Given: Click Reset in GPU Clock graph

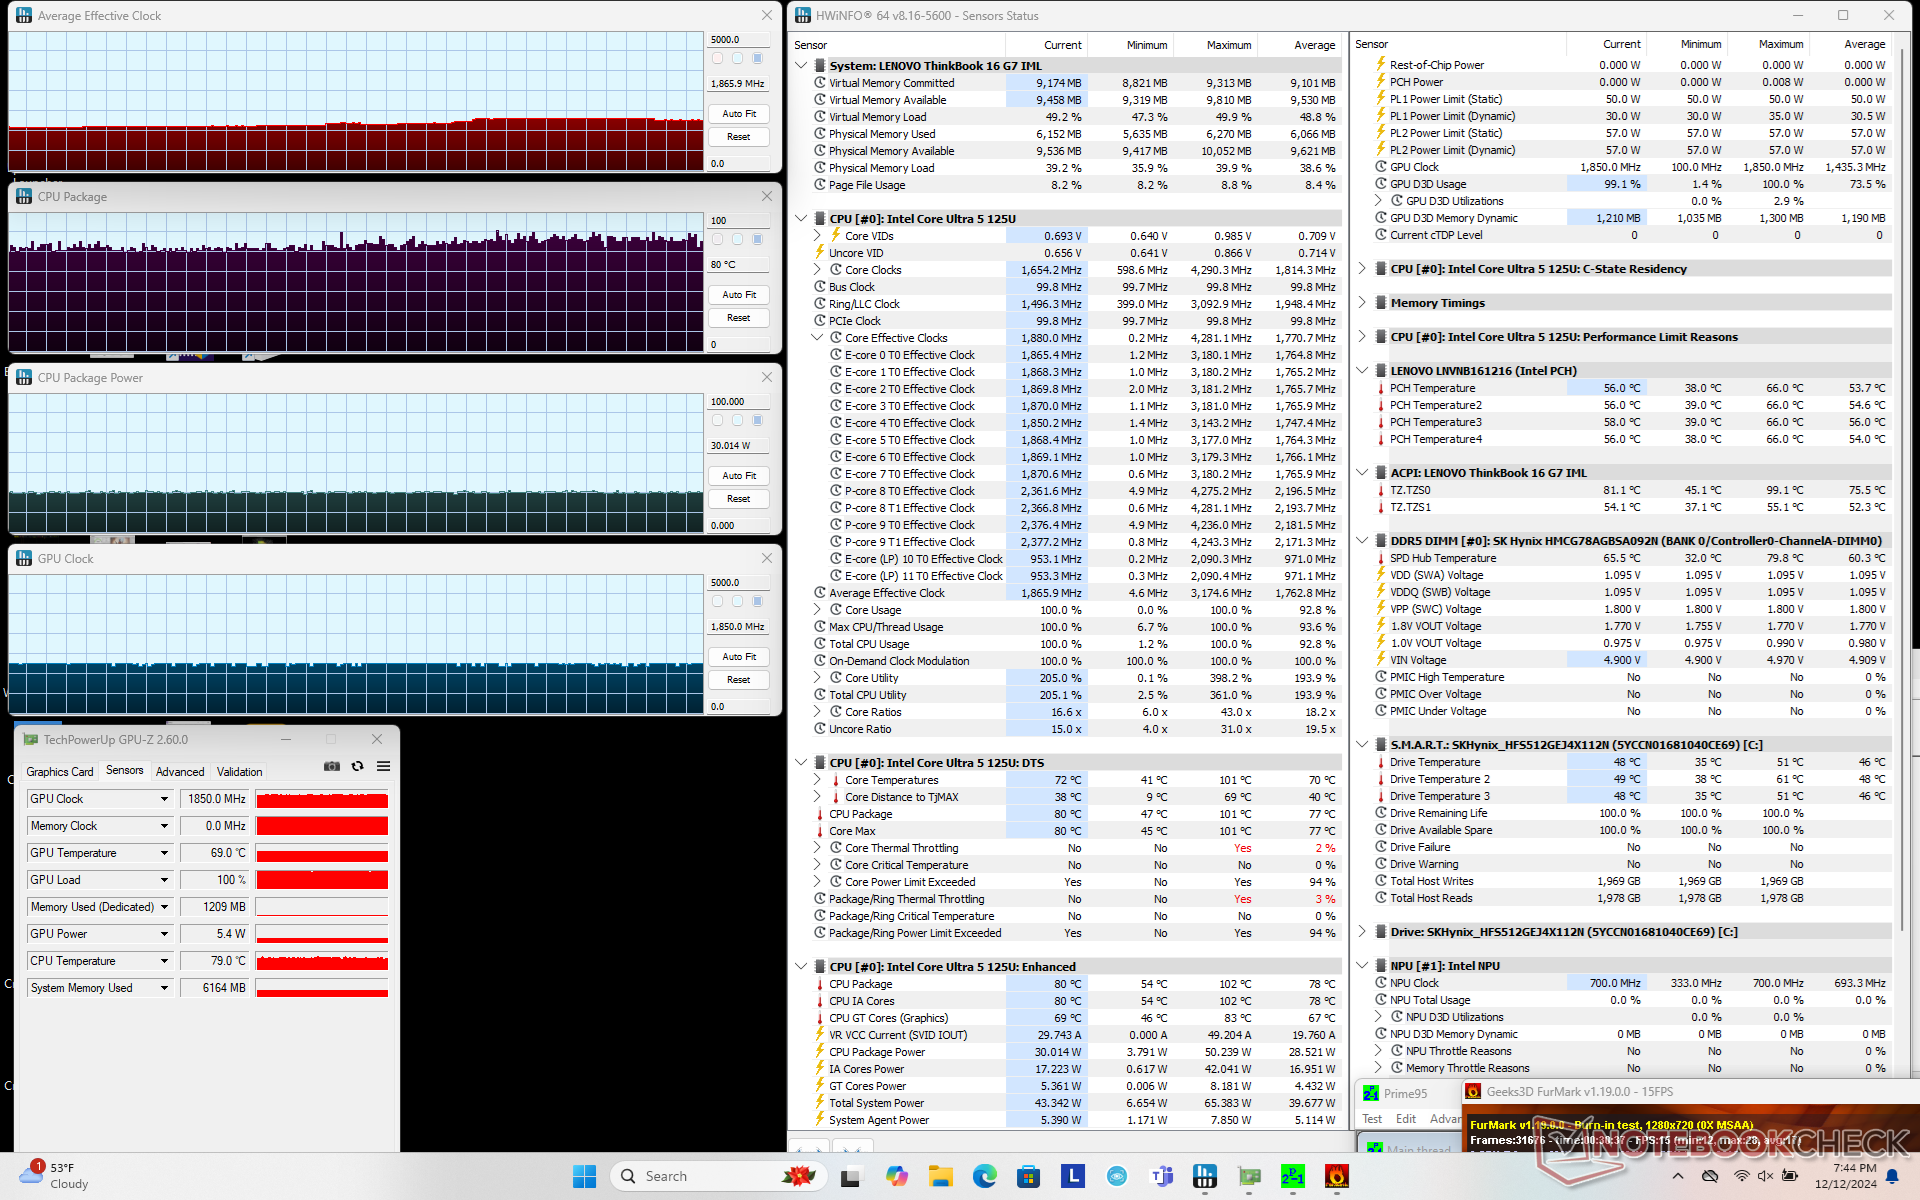Looking at the screenshot, I should [x=739, y=680].
